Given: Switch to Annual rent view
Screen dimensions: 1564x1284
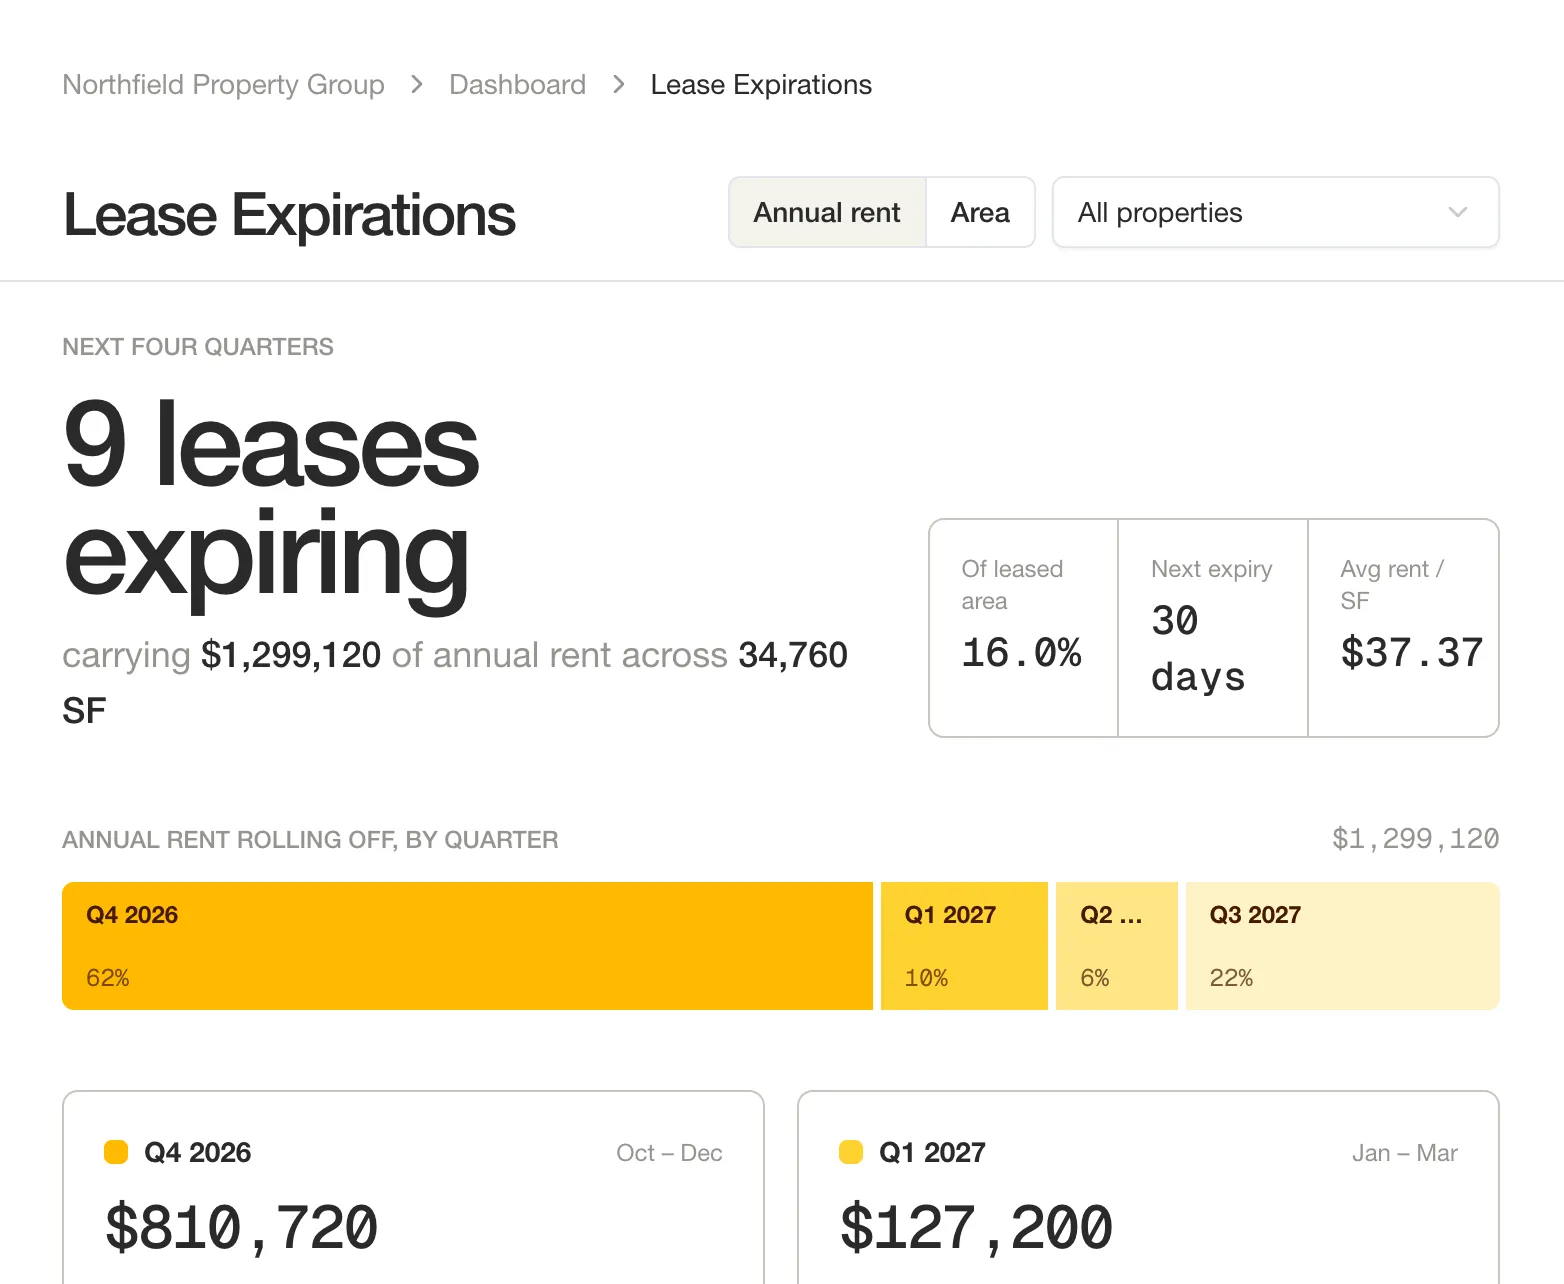Looking at the screenshot, I should [827, 212].
